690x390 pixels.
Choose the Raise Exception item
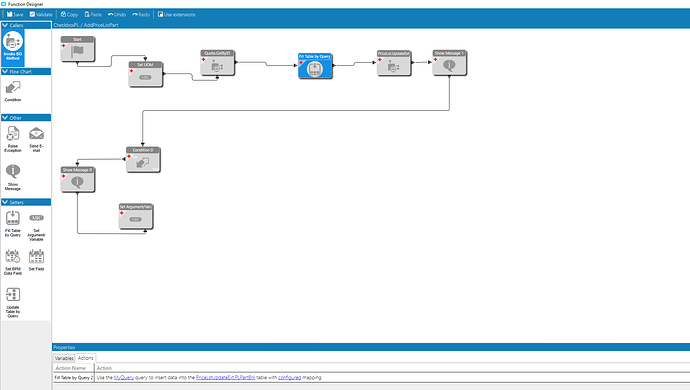13,139
